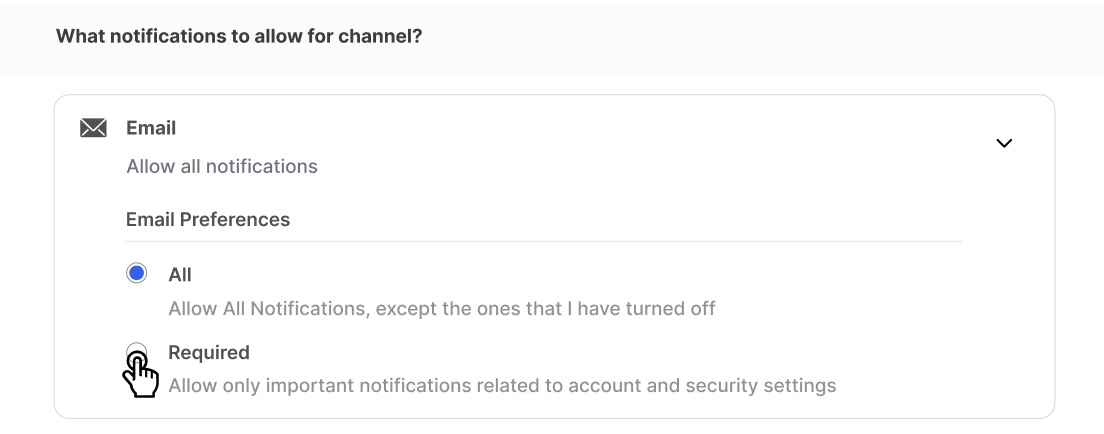Select the Required radio button
The height and width of the screenshot is (434, 1104).
coord(137,353)
